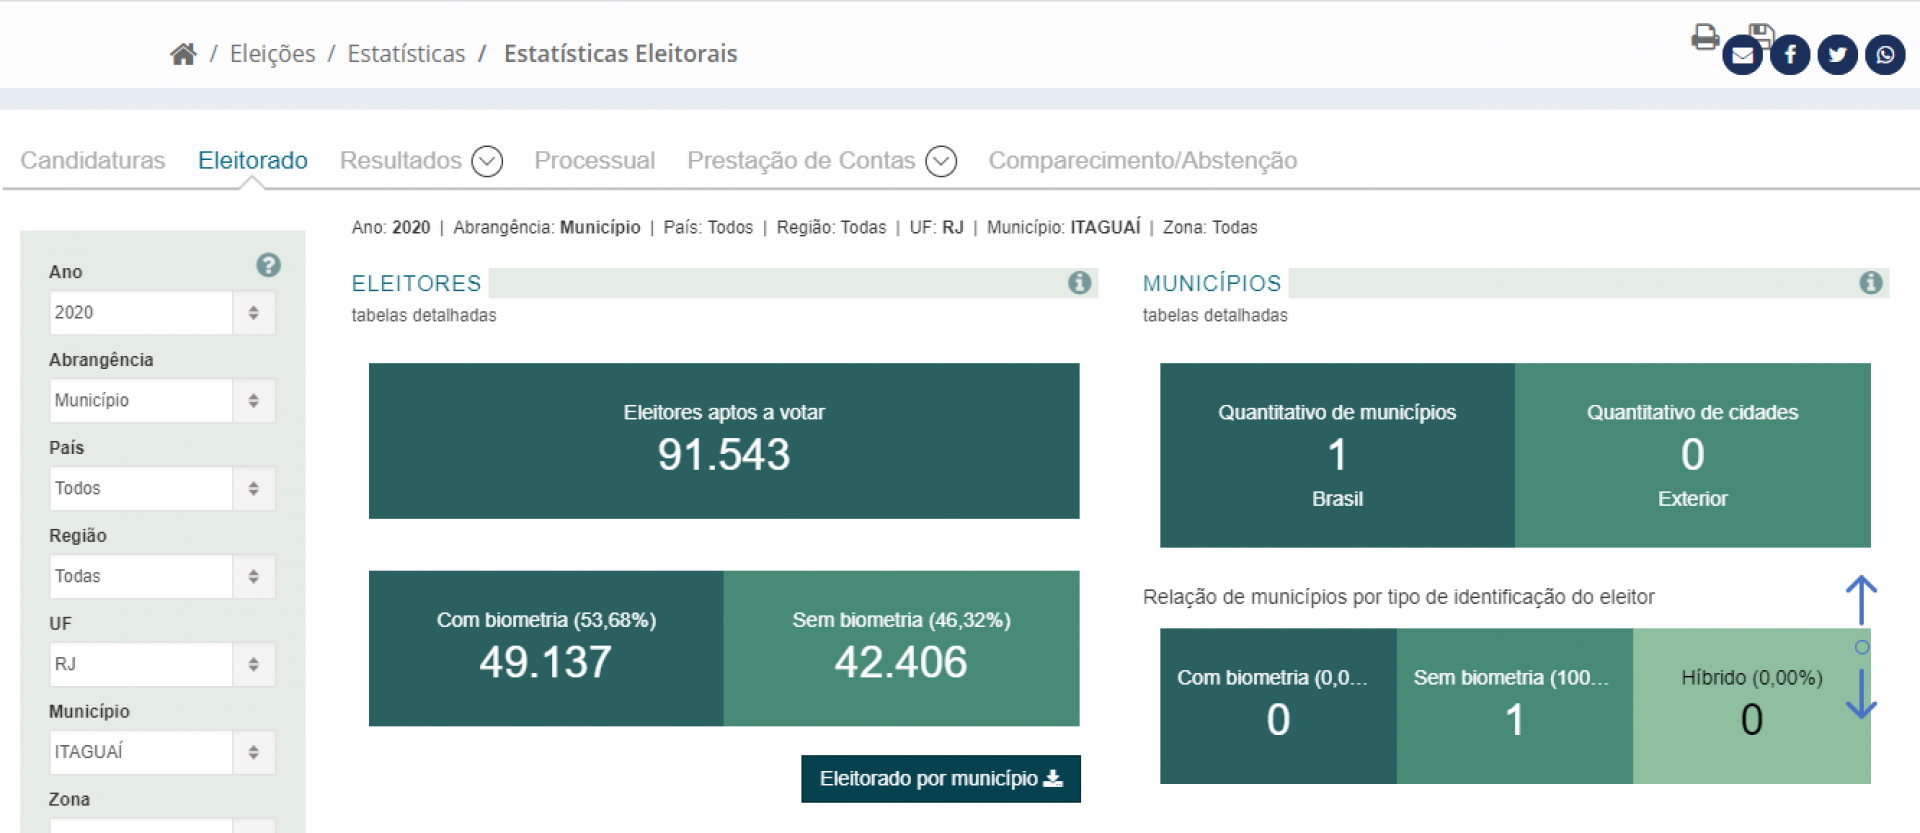Switch to Candidaturas tab
The image size is (1920, 833).
[x=93, y=161]
